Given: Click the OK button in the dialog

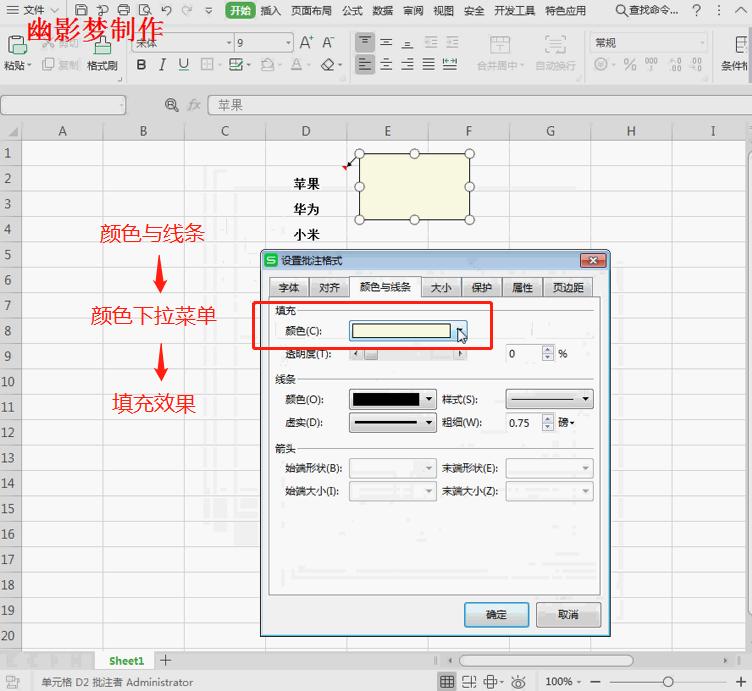Looking at the screenshot, I should (x=496, y=615).
